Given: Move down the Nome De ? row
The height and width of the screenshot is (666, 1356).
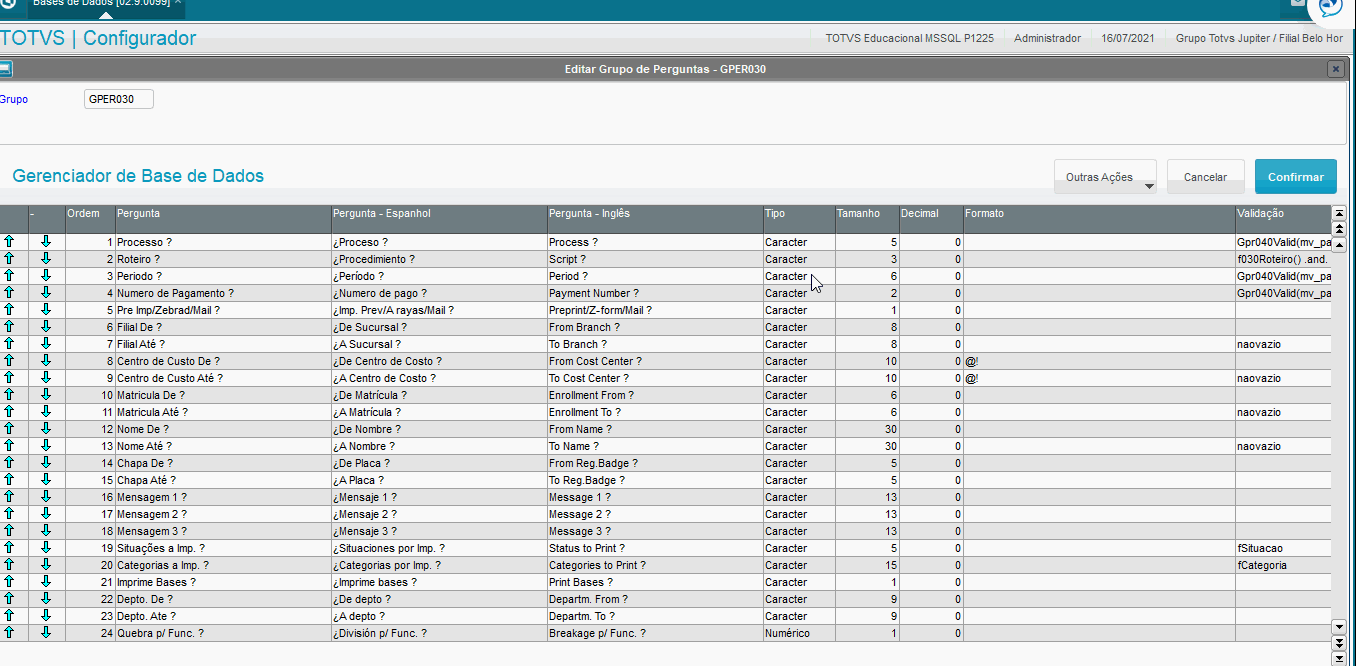Looking at the screenshot, I should [x=46, y=429].
